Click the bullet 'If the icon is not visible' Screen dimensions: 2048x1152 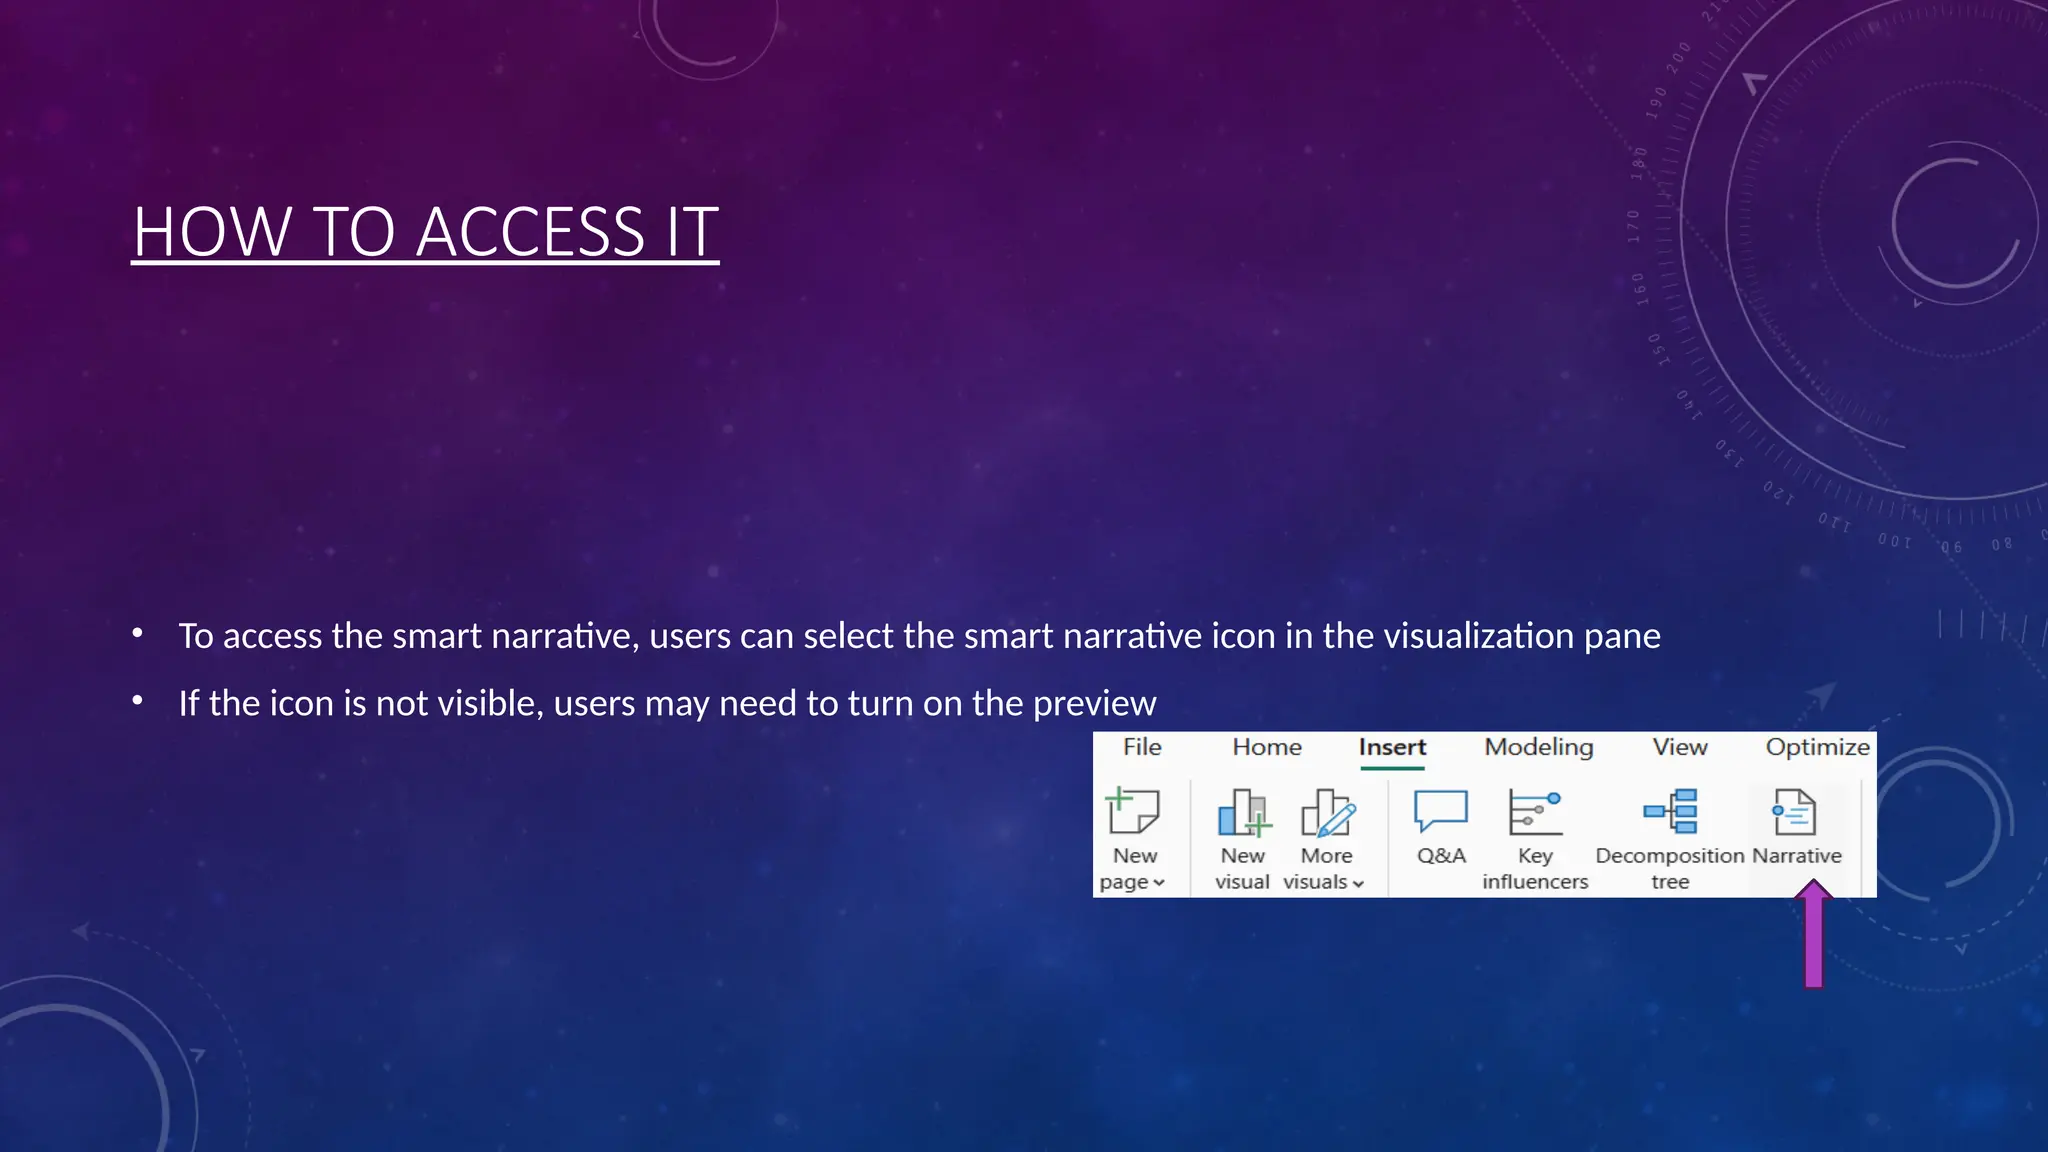pos(667,703)
